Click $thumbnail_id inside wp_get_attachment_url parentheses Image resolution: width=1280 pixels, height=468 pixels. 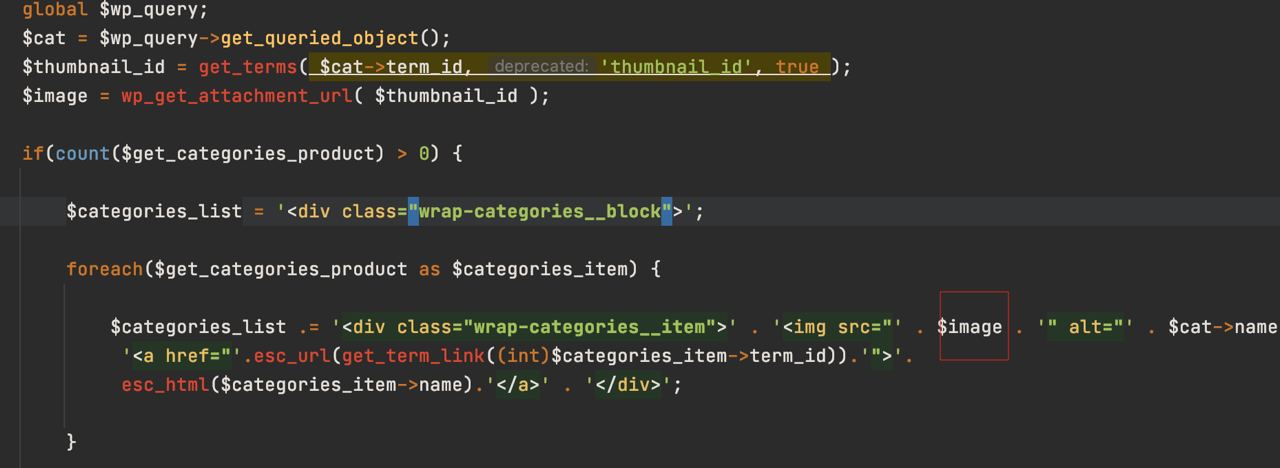446,96
